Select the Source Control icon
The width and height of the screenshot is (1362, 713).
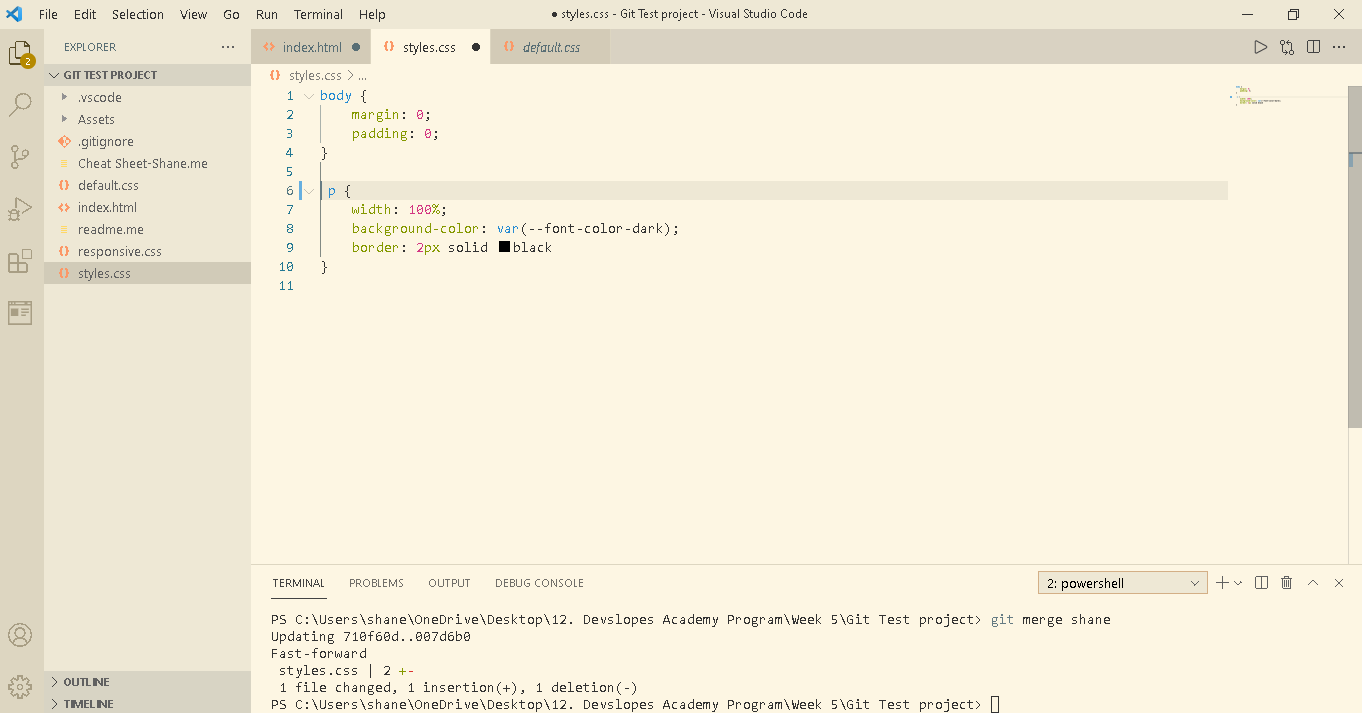20,156
